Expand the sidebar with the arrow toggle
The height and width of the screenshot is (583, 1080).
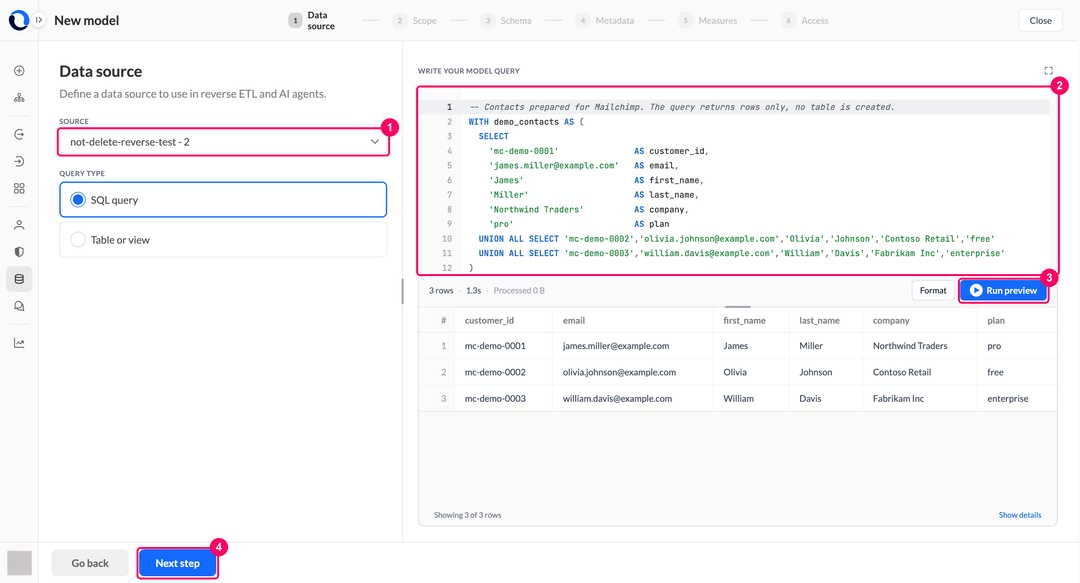(39, 20)
